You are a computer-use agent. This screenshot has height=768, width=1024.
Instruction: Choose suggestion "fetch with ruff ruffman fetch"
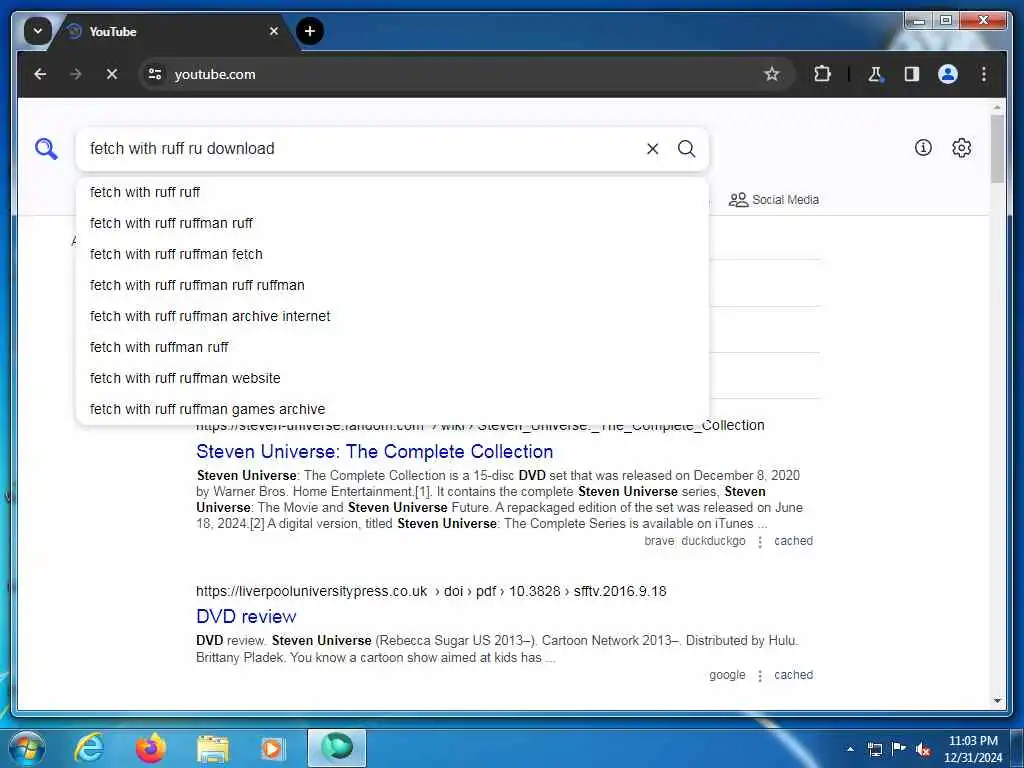[392, 254]
